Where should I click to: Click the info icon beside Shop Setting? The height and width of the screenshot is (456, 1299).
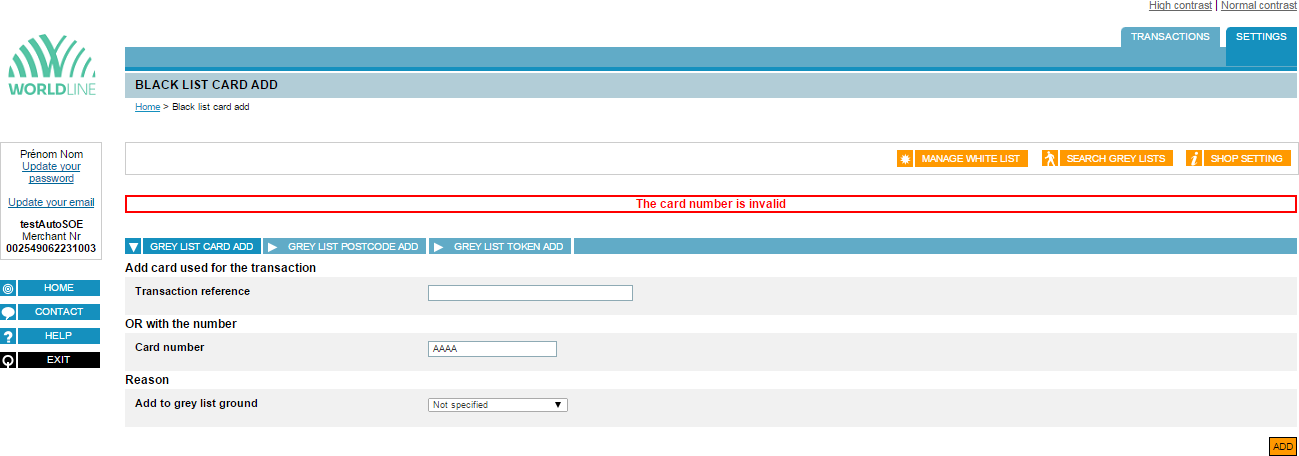pyautogui.click(x=1194, y=158)
